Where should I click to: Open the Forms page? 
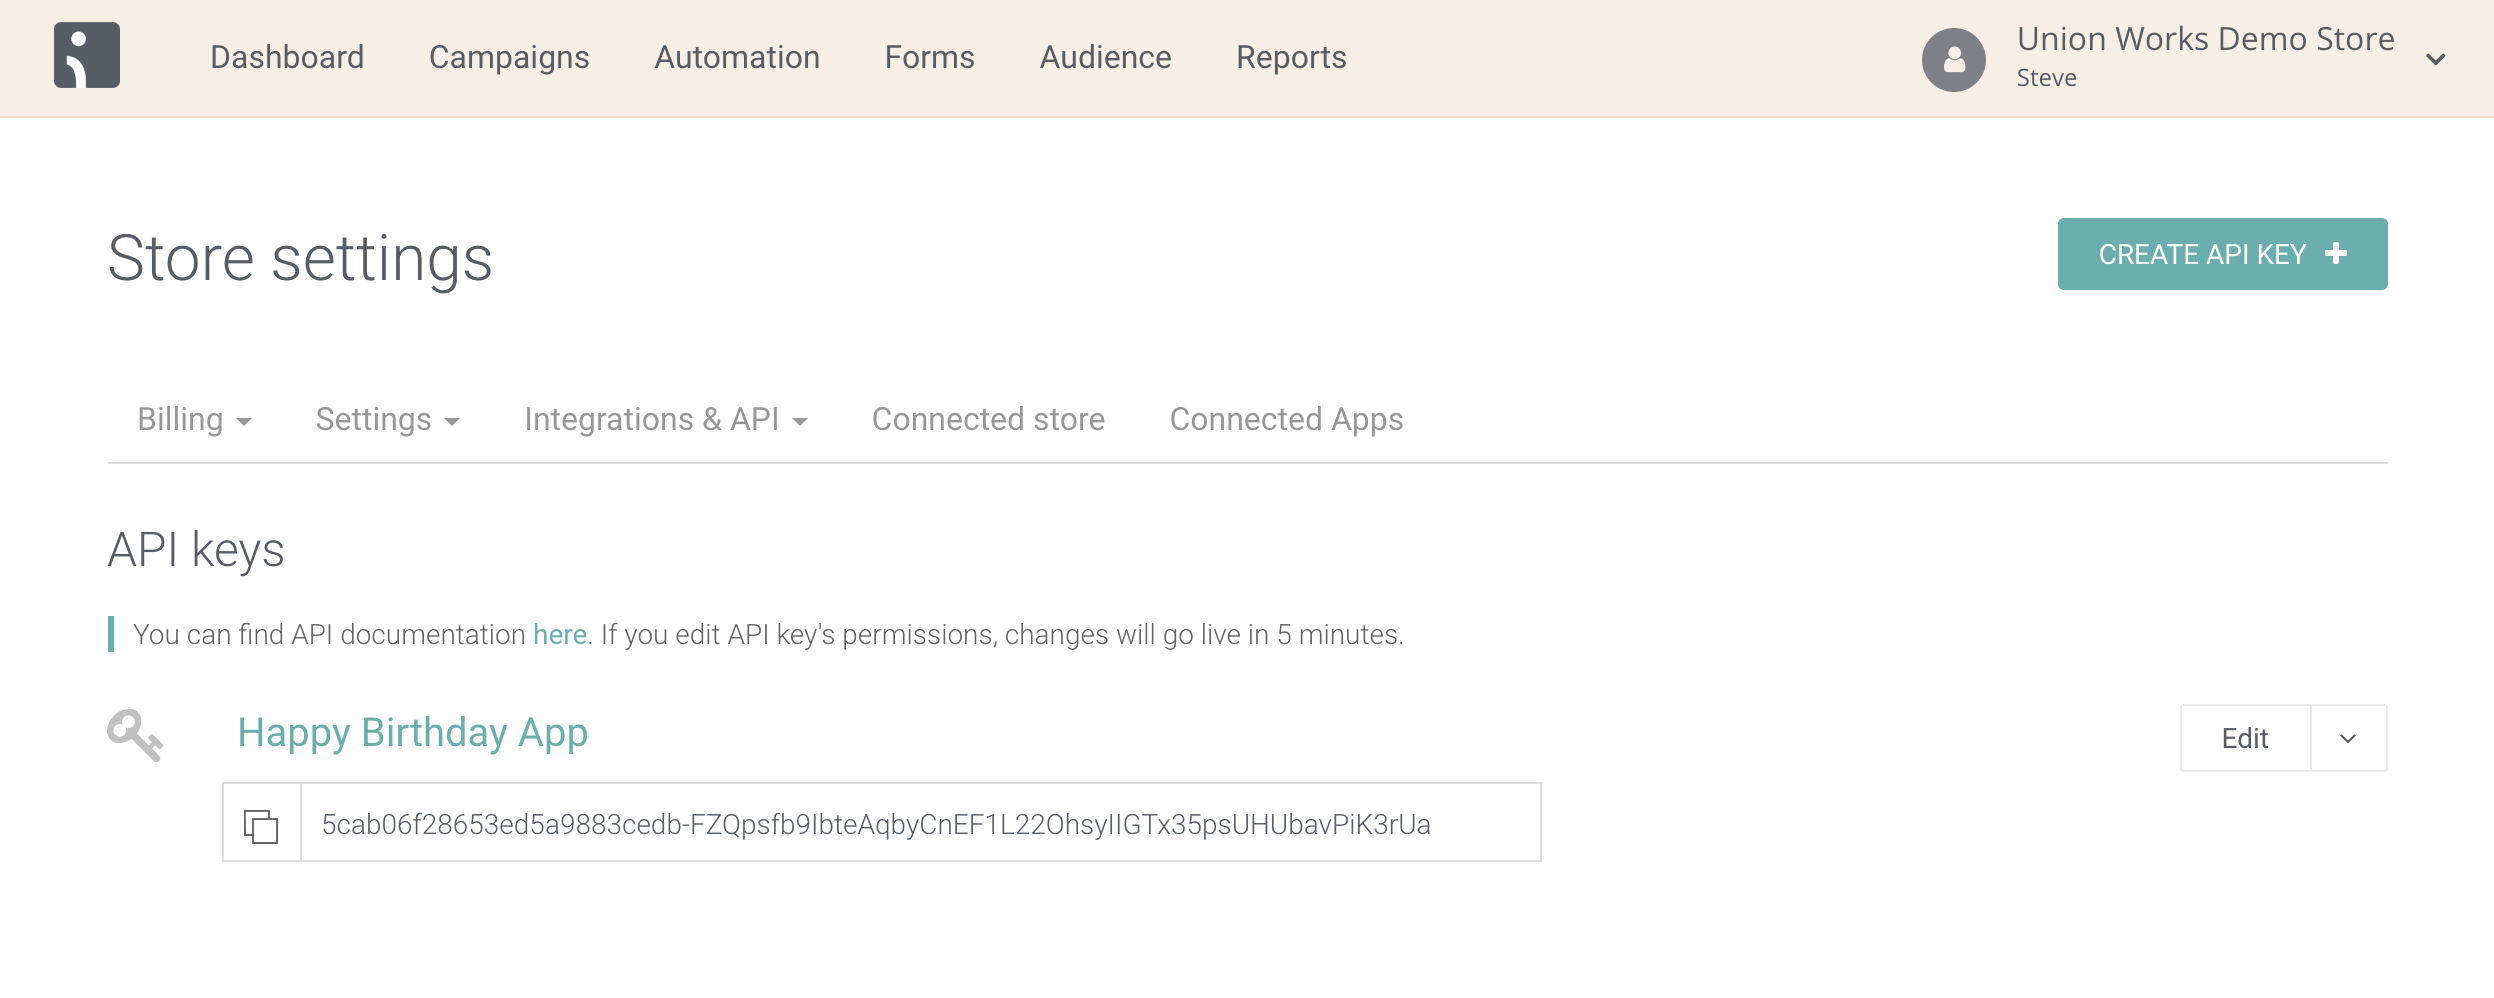929,58
